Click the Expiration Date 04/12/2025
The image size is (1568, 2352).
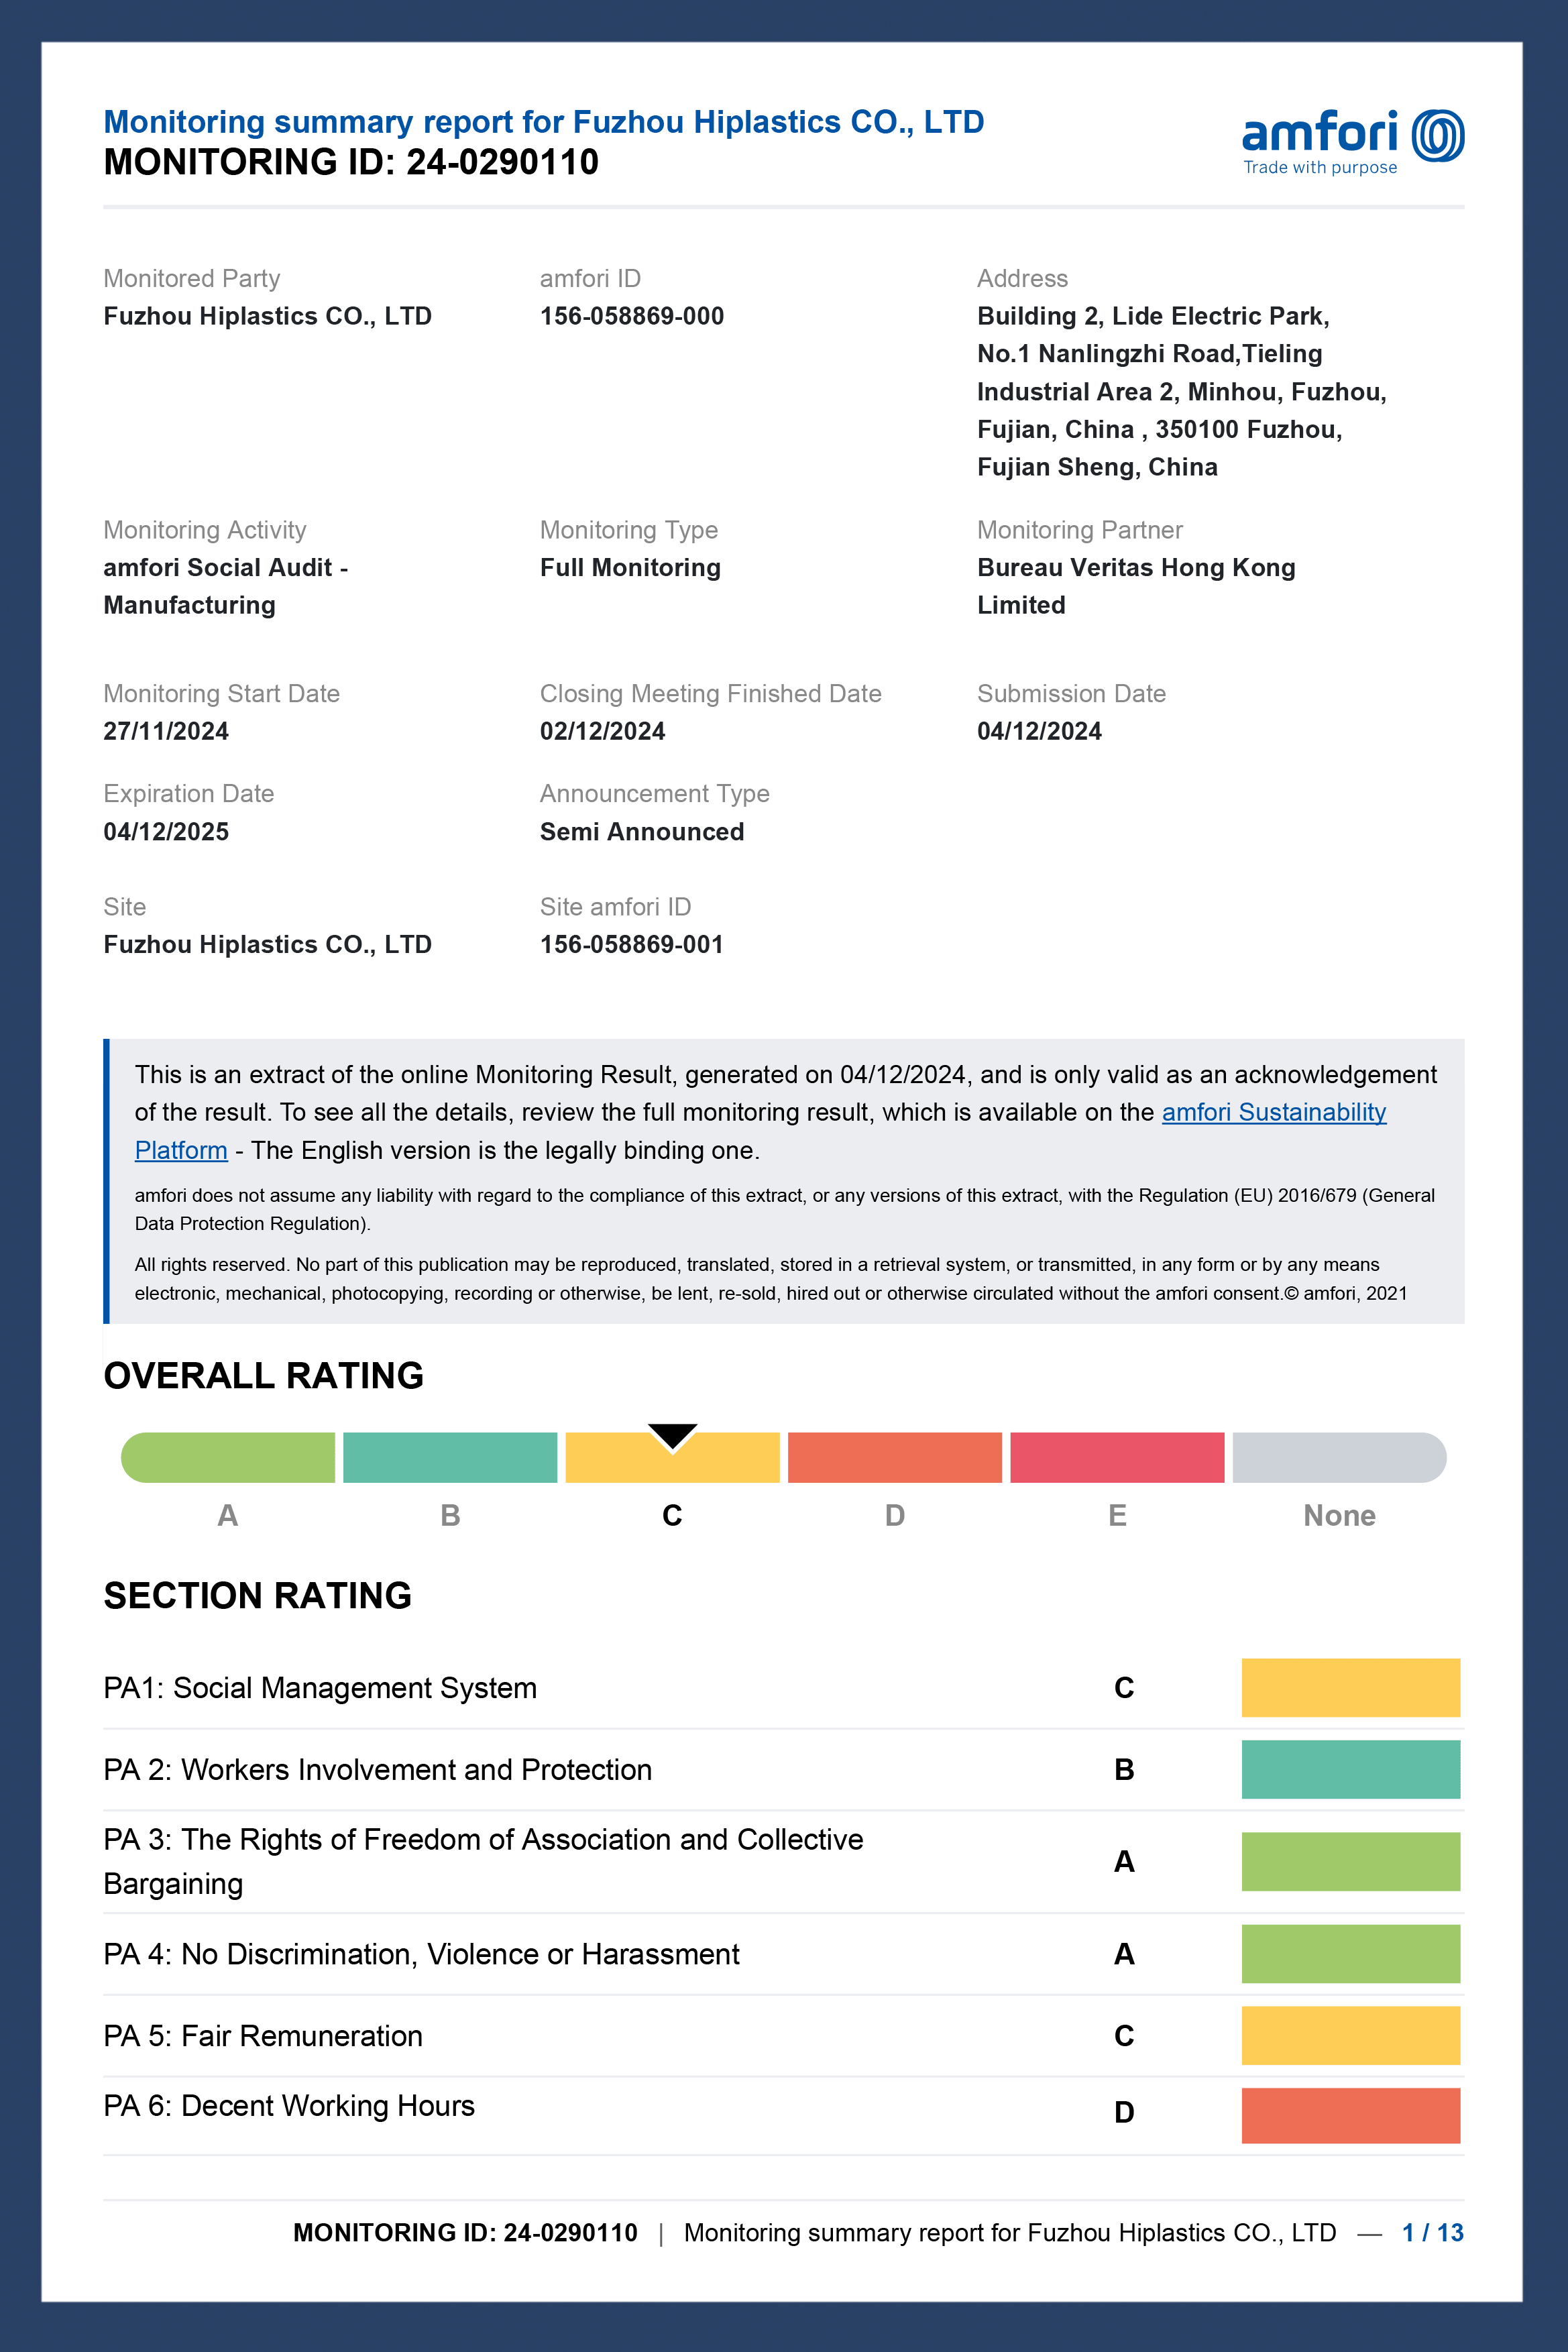pyautogui.click(x=166, y=831)
